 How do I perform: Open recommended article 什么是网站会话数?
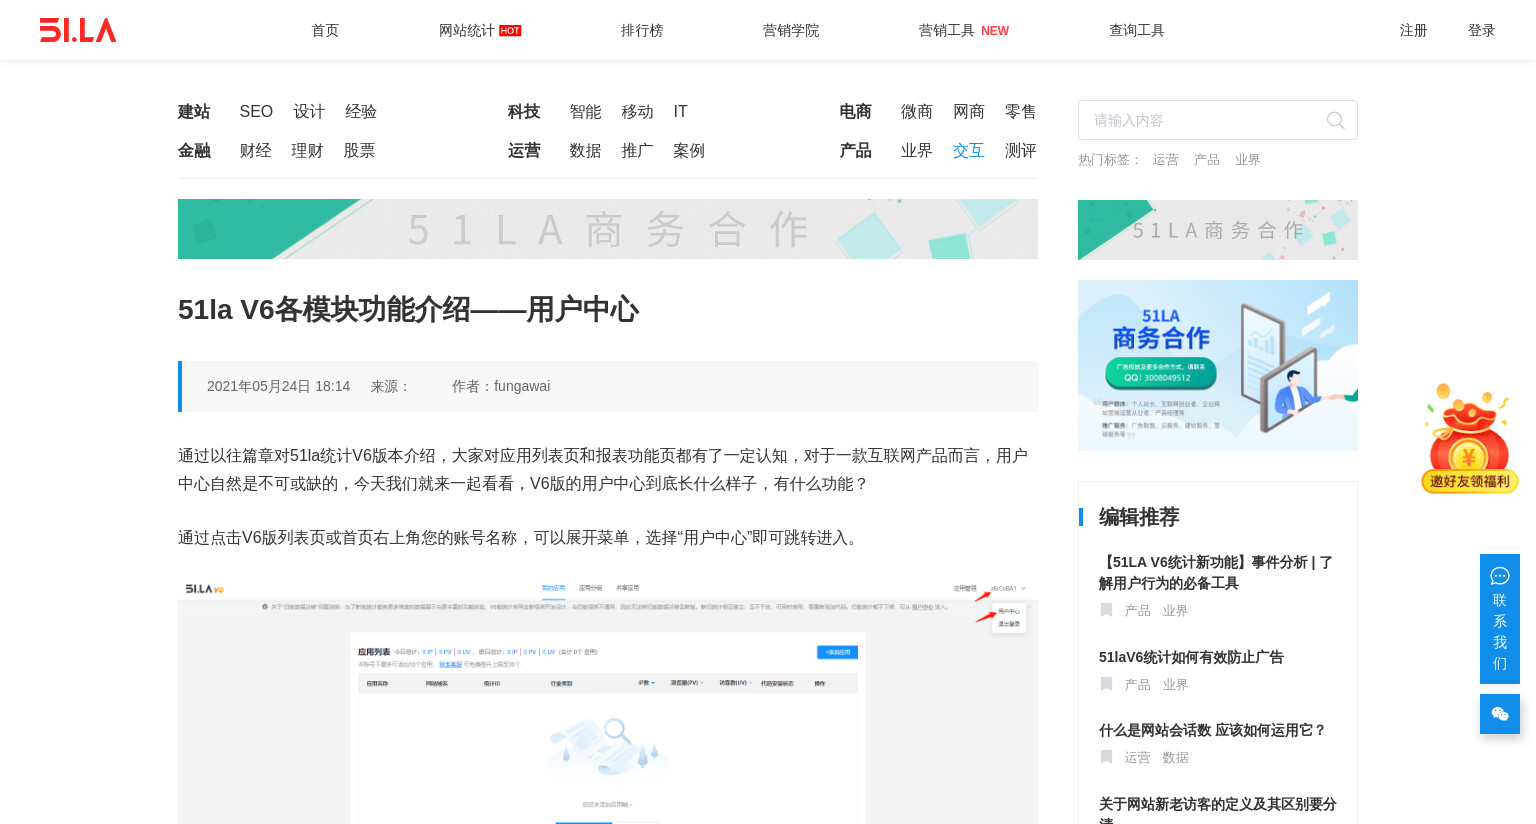pos(1212,730)
